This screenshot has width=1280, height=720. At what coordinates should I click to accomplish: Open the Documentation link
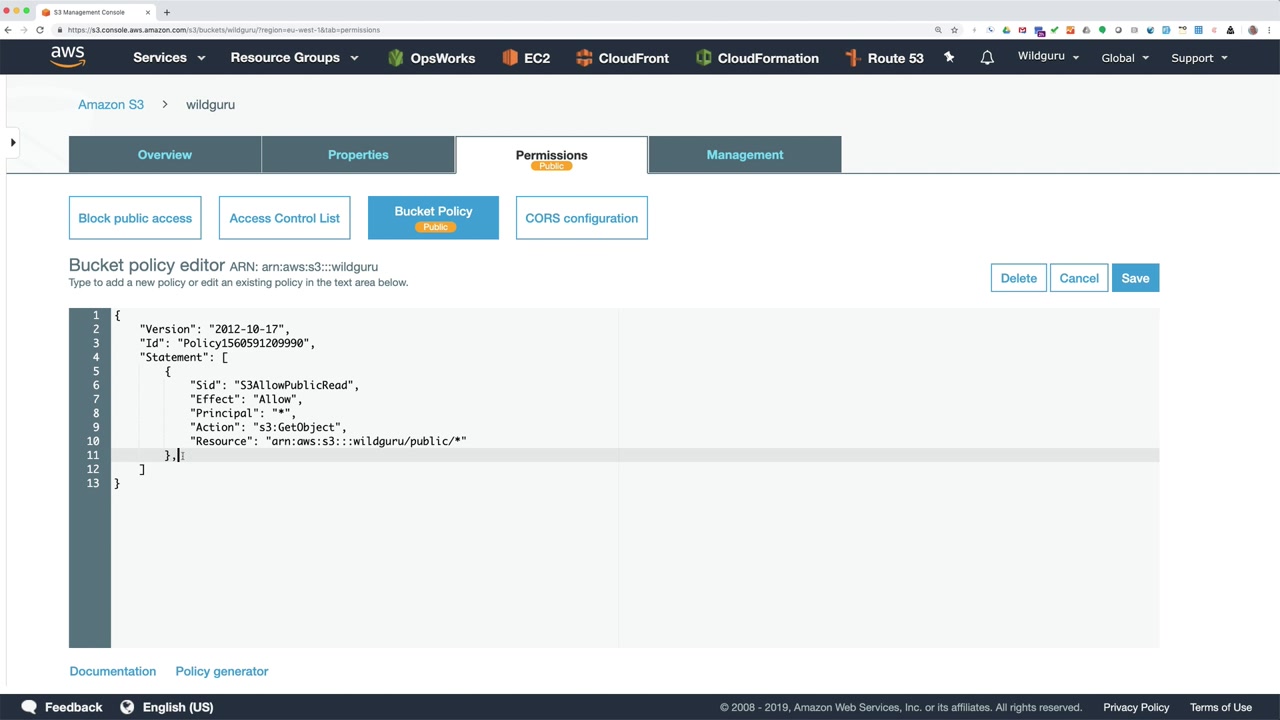tap(113, 671)
